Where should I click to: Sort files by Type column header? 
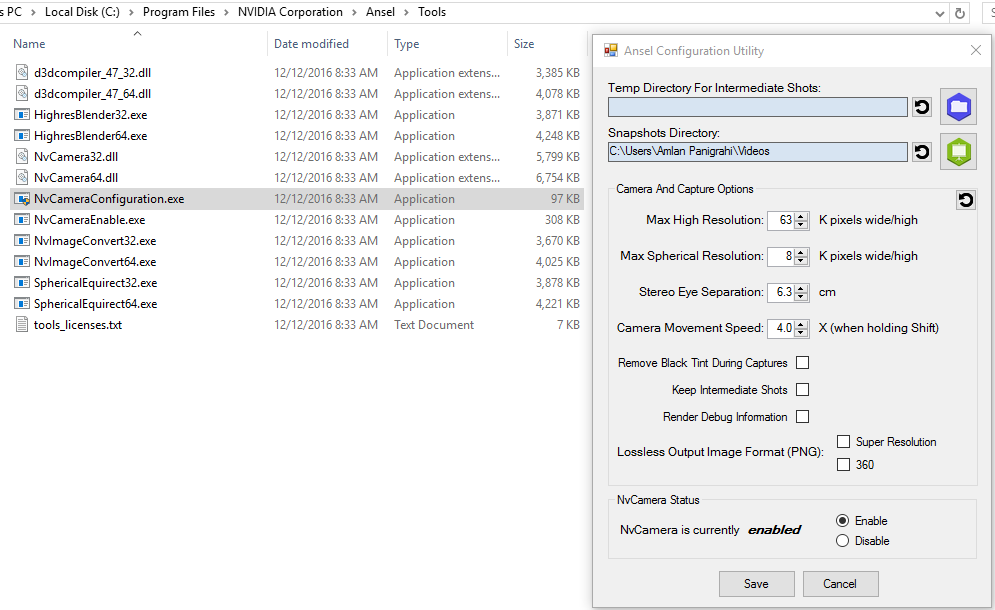[x=407, y=44]
